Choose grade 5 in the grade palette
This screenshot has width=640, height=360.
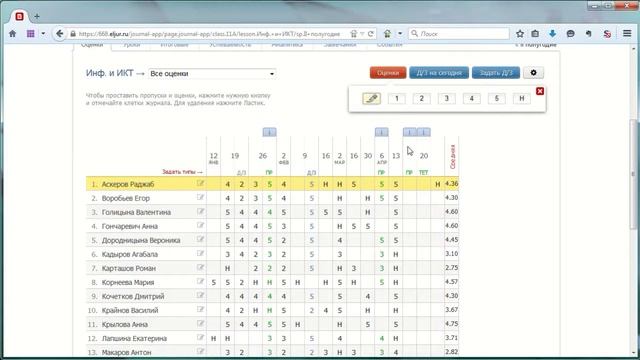(497, 98)
